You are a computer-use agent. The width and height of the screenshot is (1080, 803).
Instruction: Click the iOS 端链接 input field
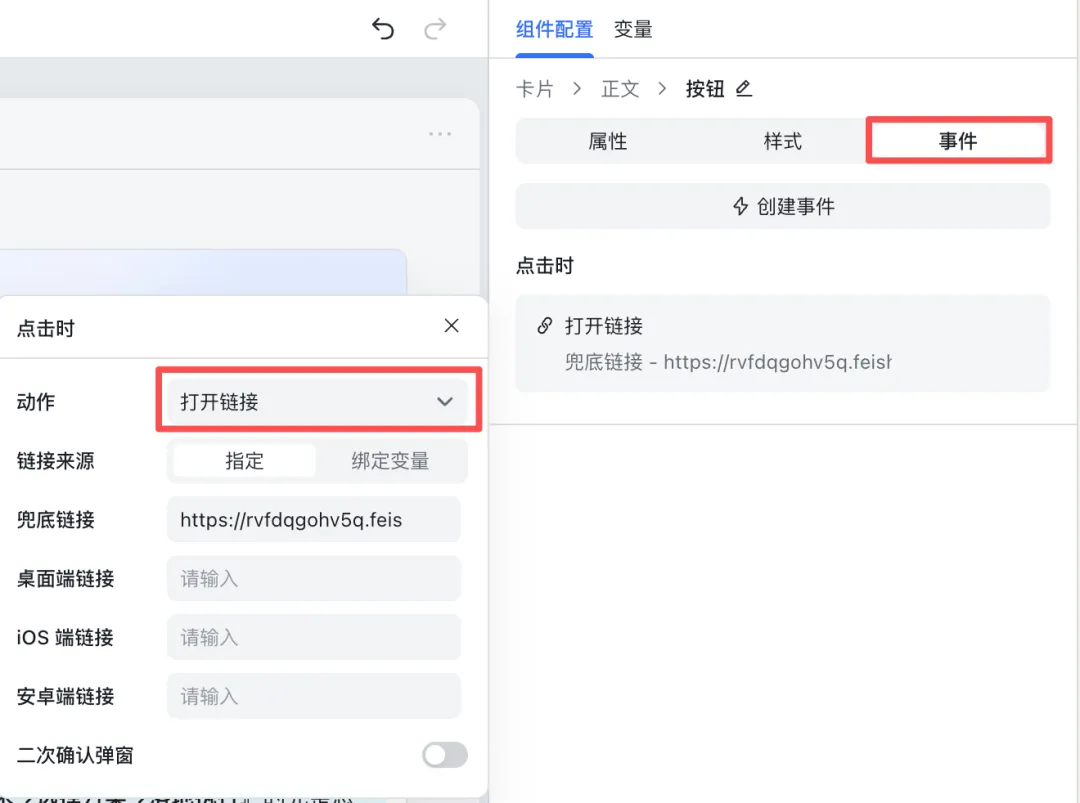pos(313,638)
